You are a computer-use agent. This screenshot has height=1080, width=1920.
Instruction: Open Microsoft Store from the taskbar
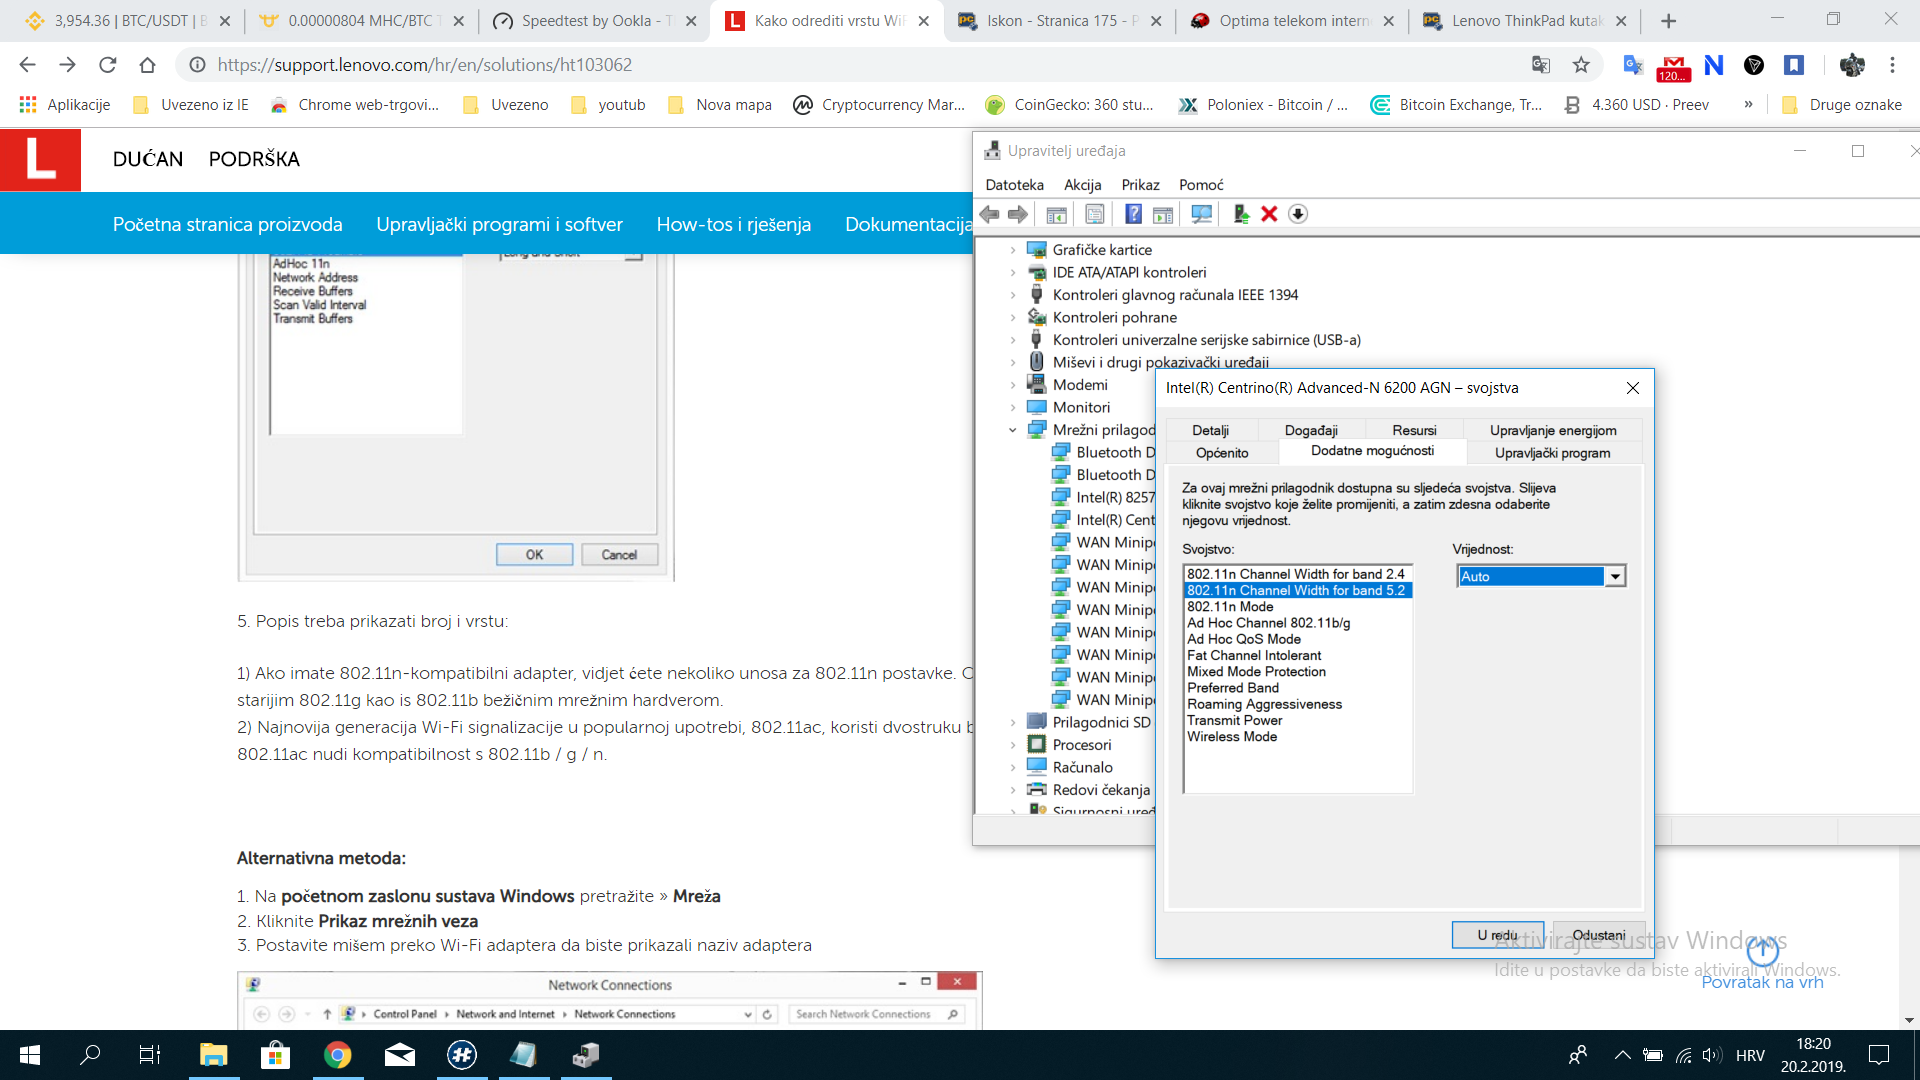pos(274,1055)
